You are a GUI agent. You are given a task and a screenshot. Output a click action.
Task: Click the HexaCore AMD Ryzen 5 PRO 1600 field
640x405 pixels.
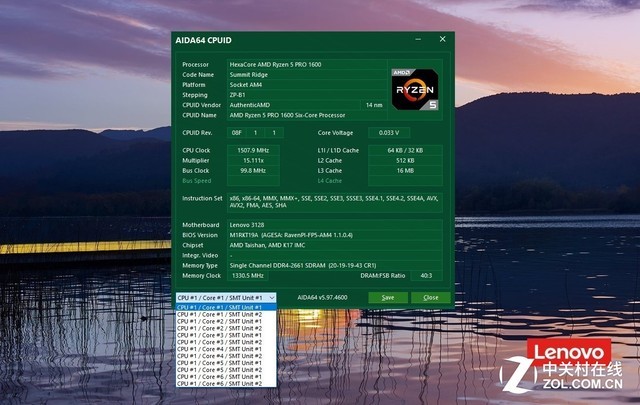pos(307,65)
